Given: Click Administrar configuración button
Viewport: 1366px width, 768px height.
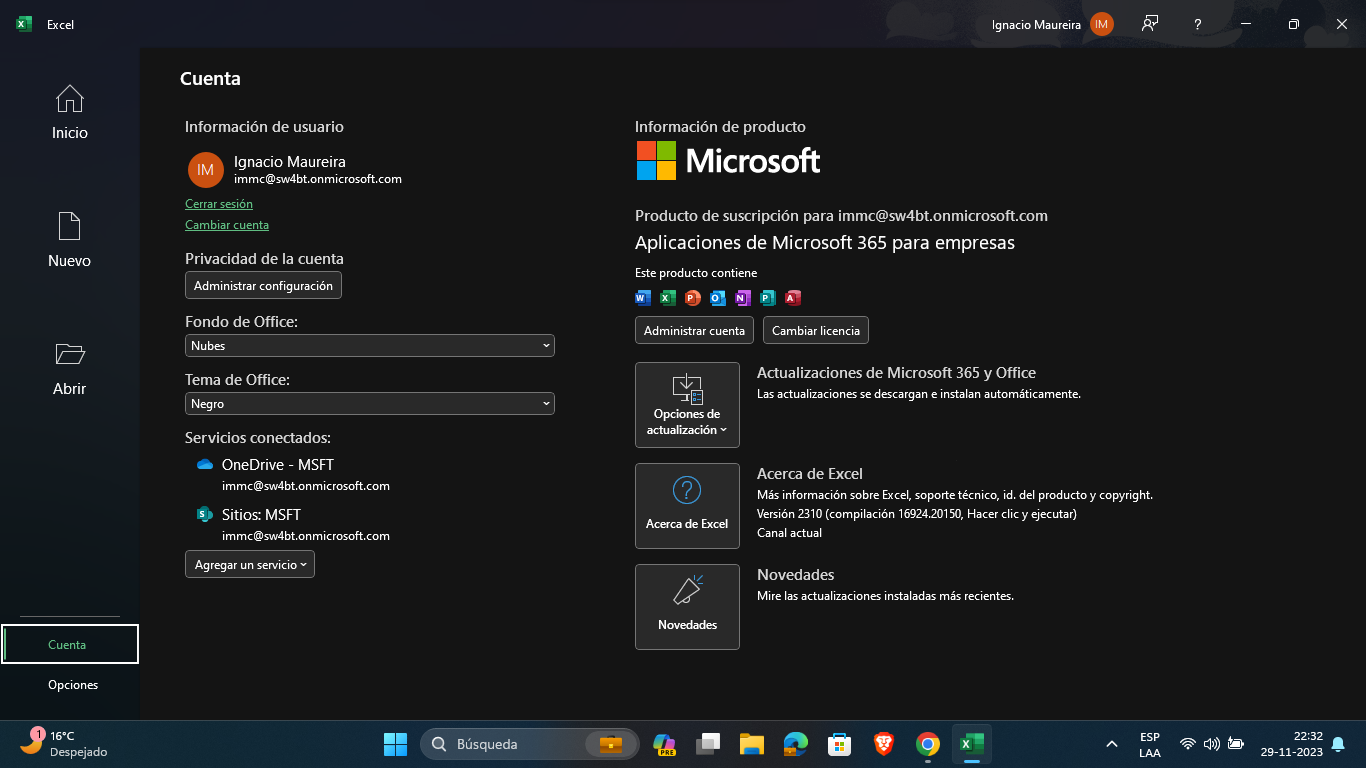Looking at the screenshot, I should pyautogui.click(x=263, y=285).
